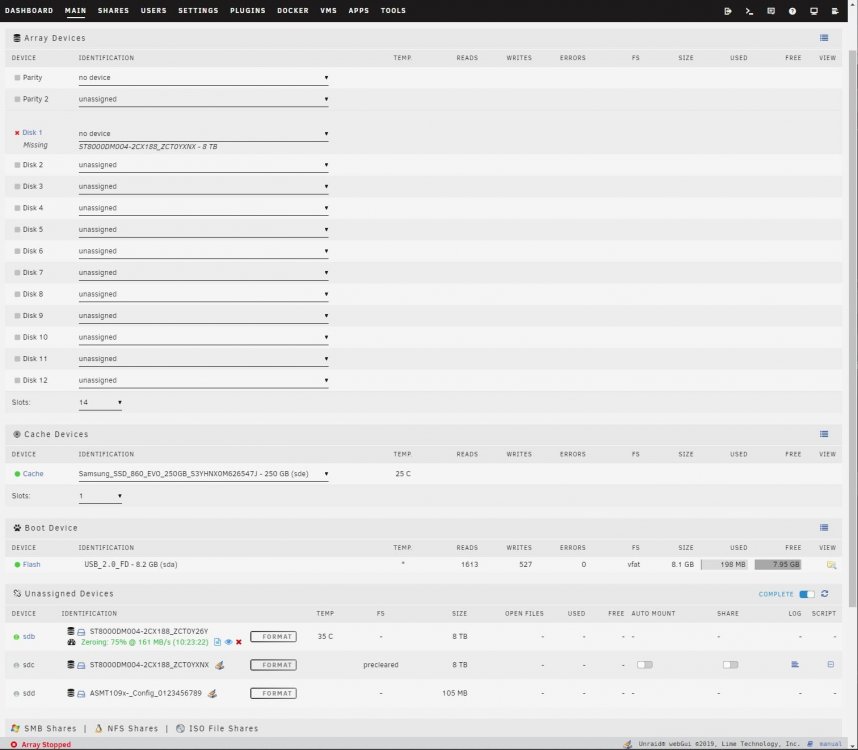858x750 pixels.
Task: Click the SMB Shares Windows icon
Action: pos(15,729)
